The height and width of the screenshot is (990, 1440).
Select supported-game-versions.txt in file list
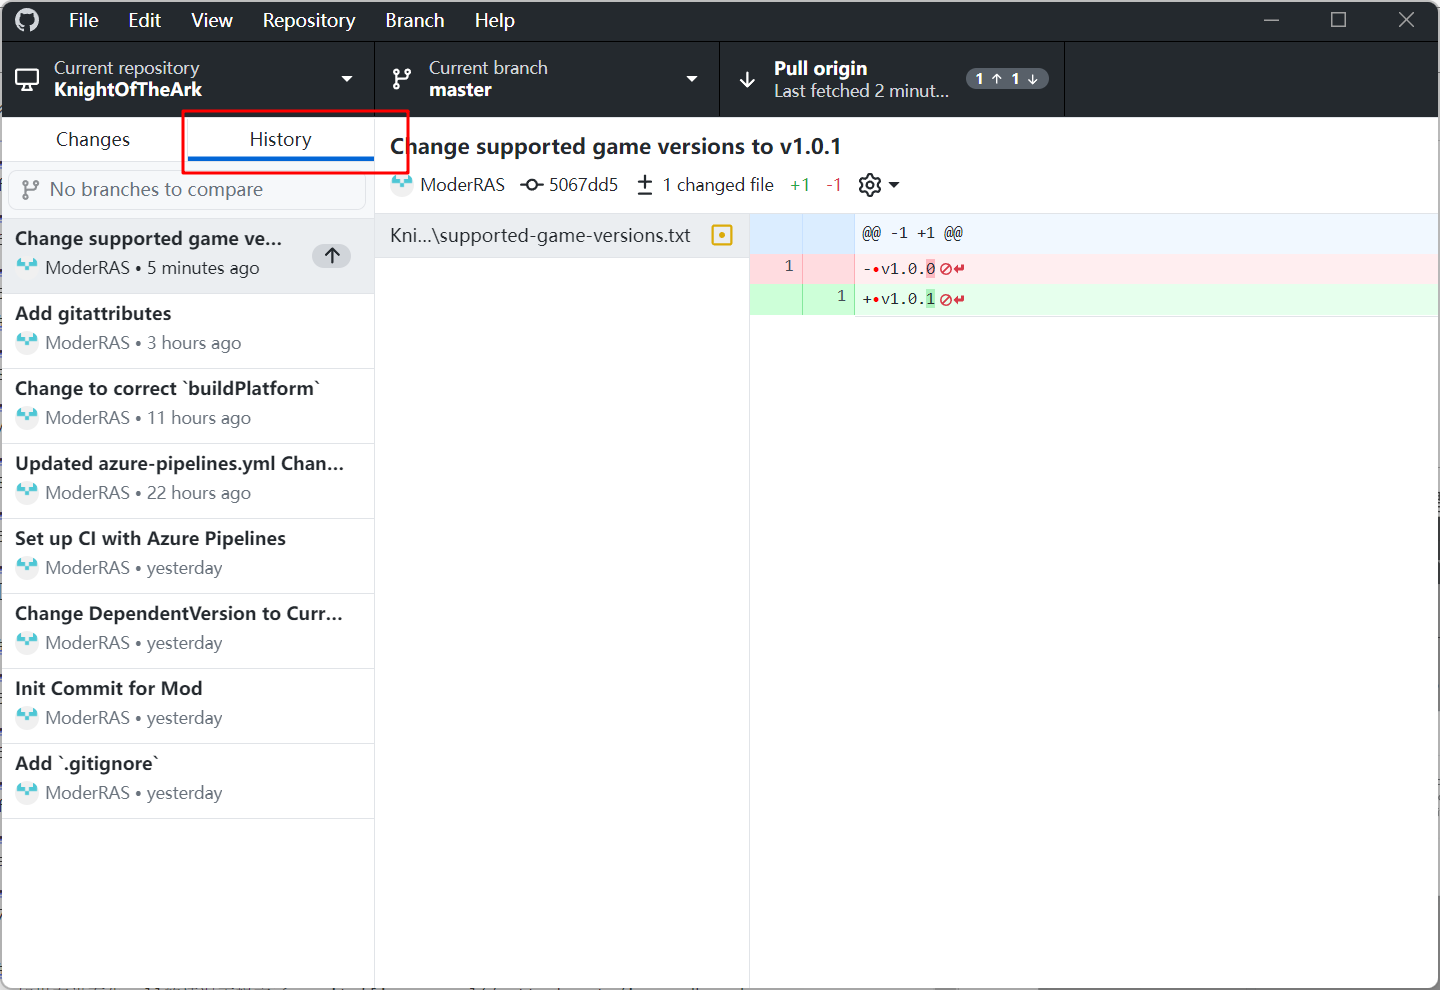point(540,236)
